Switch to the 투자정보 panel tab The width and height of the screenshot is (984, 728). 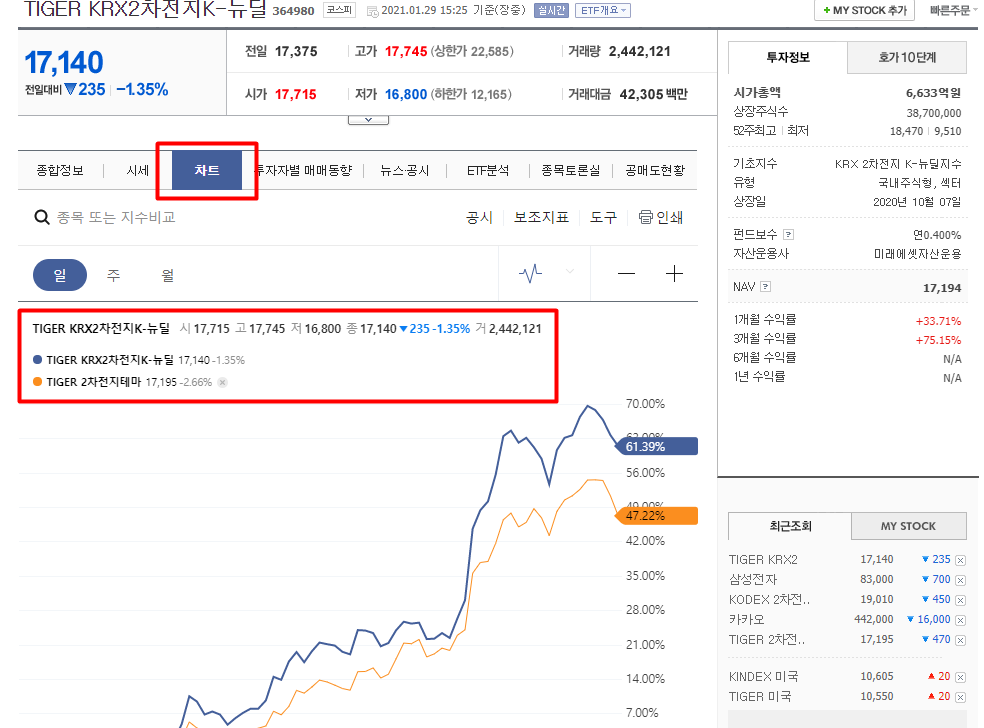(x=788, y=58)
